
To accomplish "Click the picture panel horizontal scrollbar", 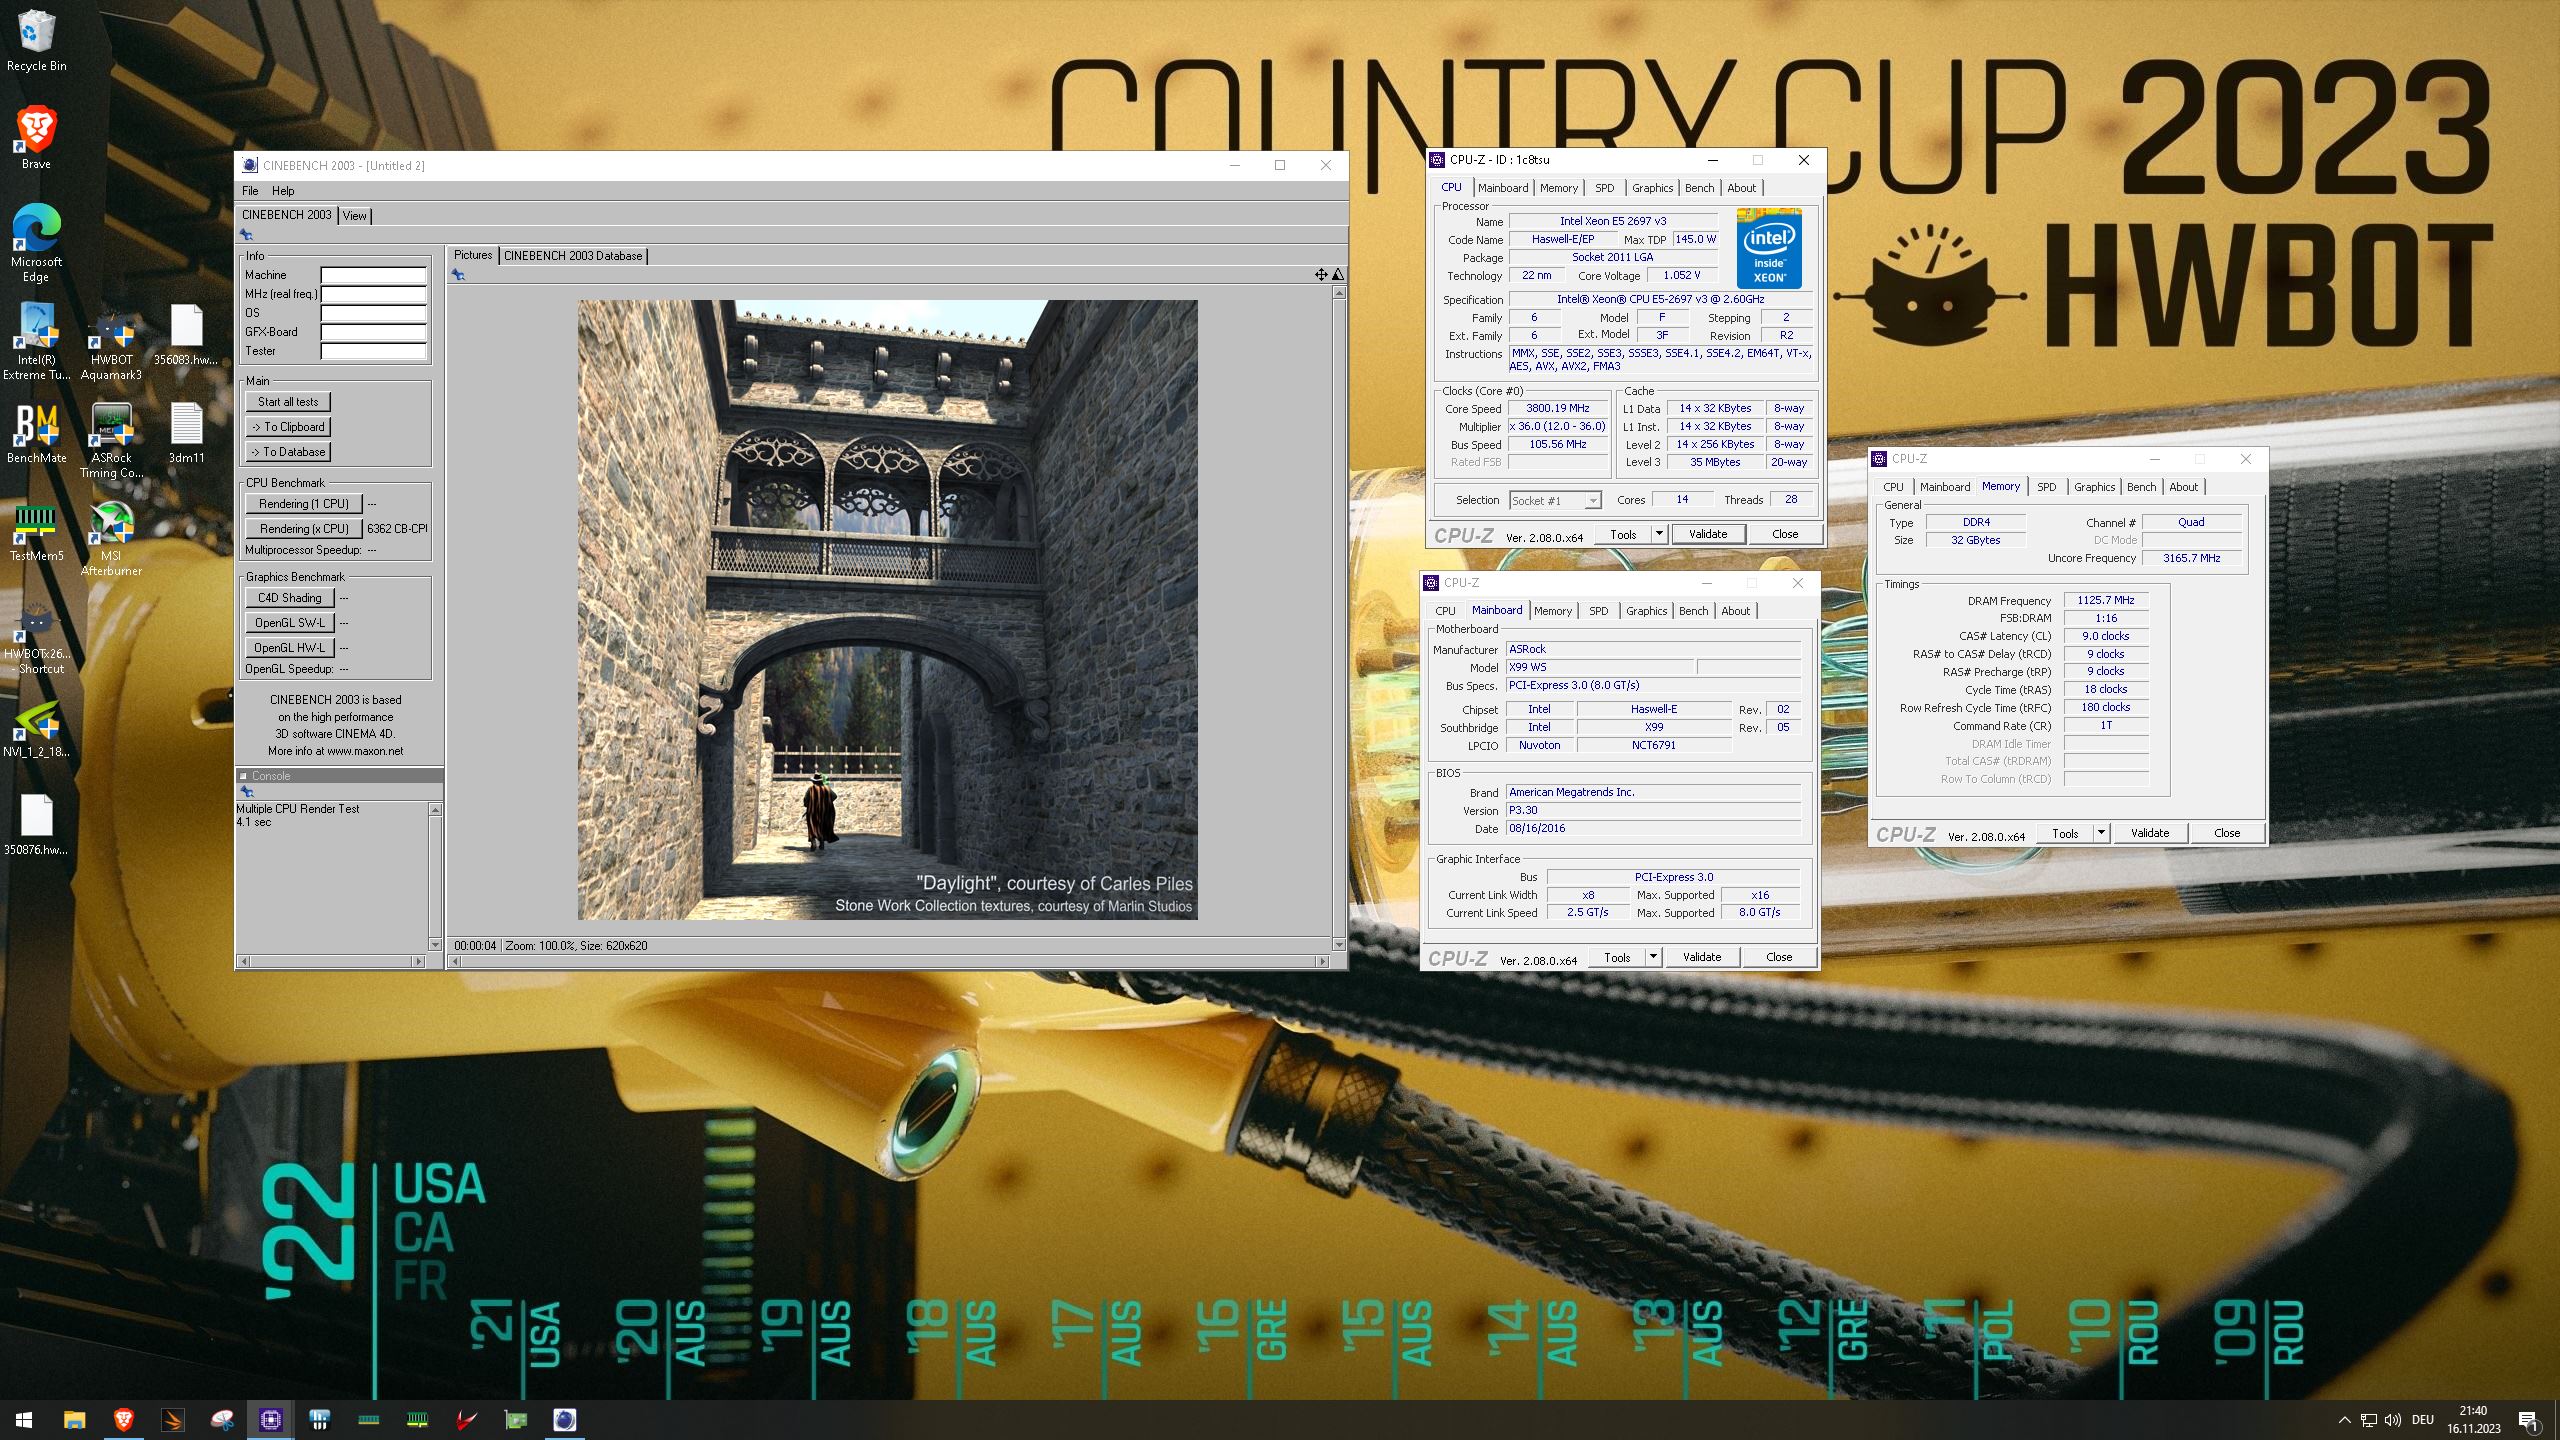I will [x=889, y=961].
